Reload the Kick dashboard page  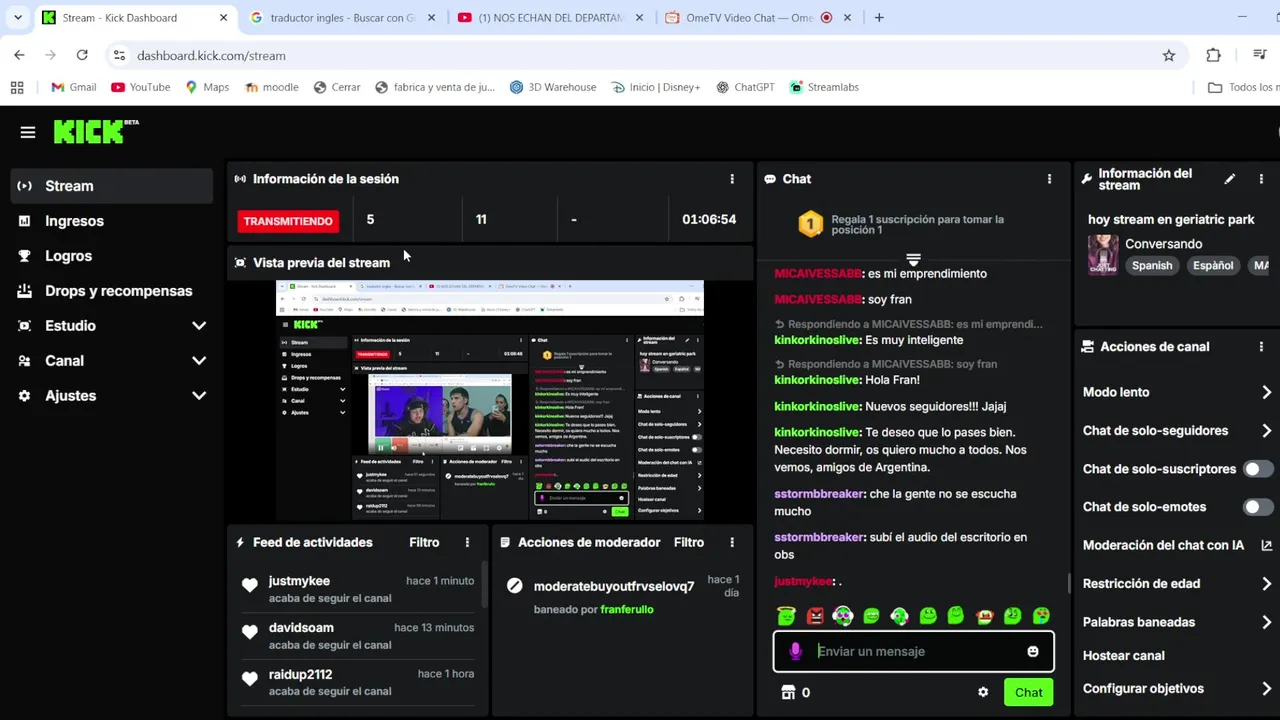tap(82, 56)
